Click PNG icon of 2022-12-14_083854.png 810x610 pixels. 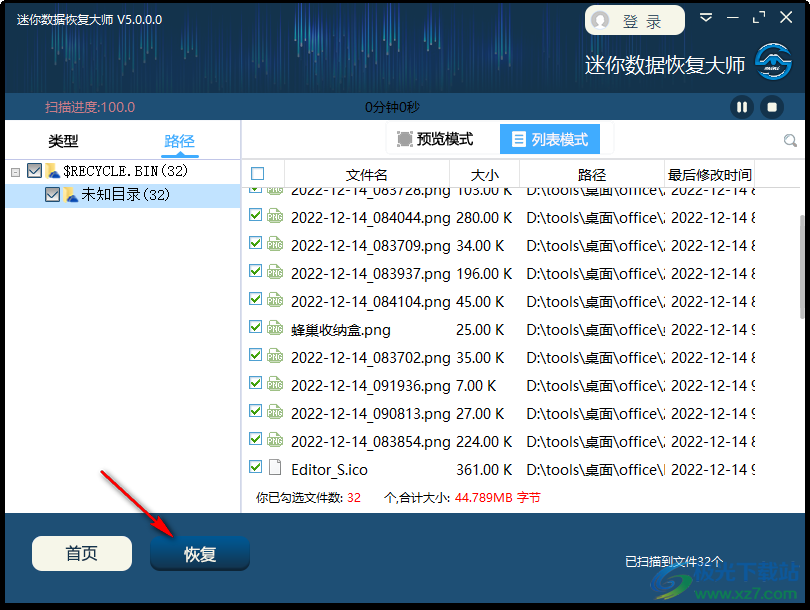pyautogui.click(x=275, y=440)
